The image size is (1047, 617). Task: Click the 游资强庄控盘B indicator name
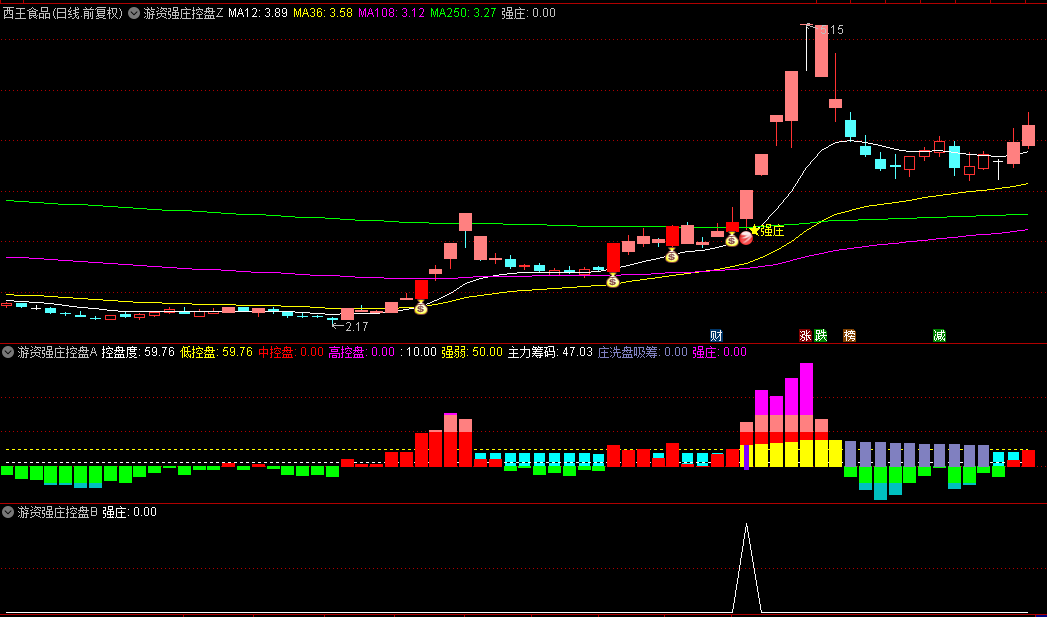click(x=57, y=512)
